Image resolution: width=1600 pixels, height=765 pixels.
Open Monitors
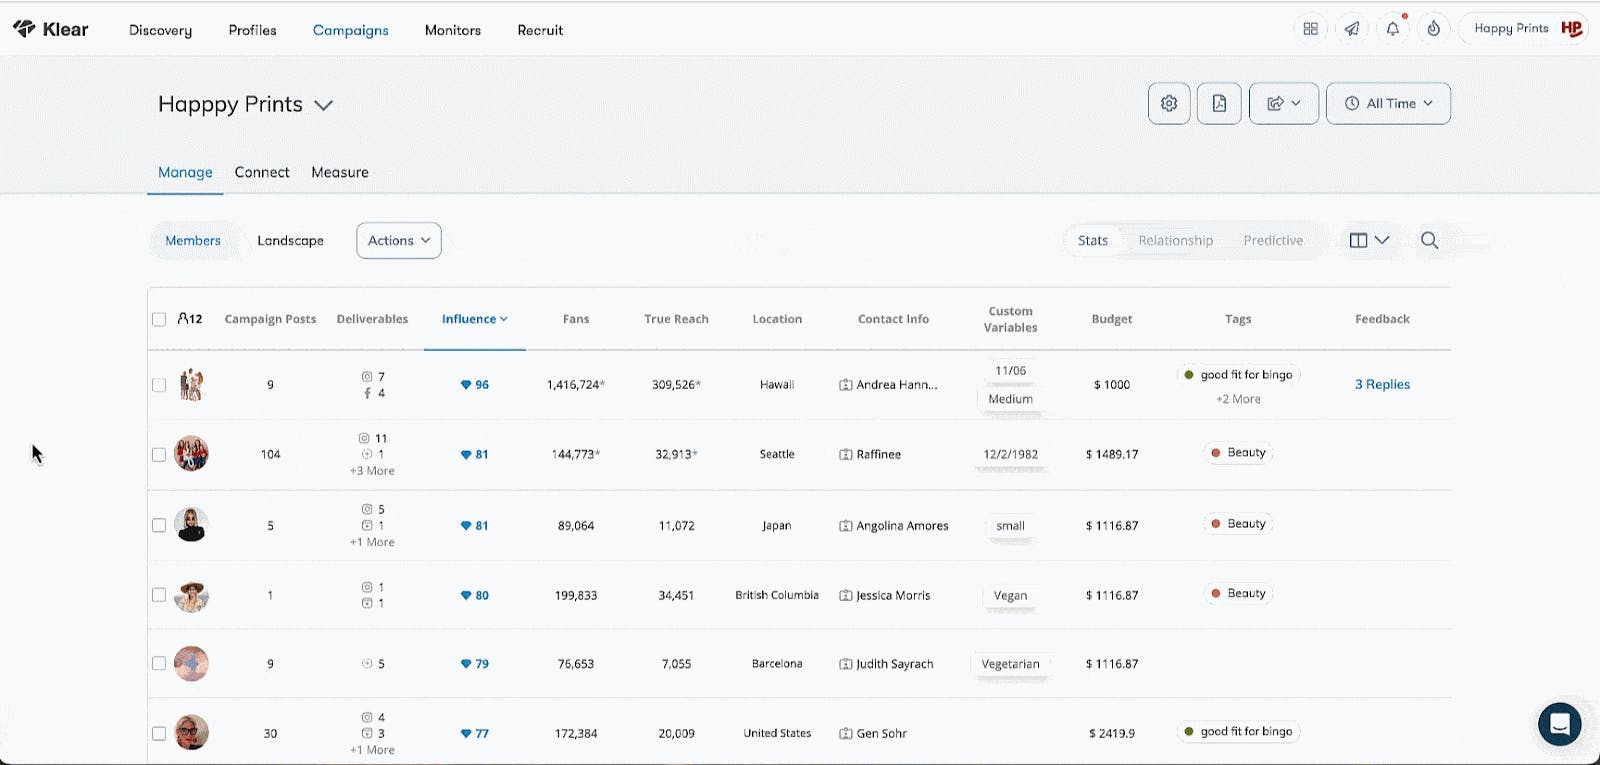coord(452,30)
